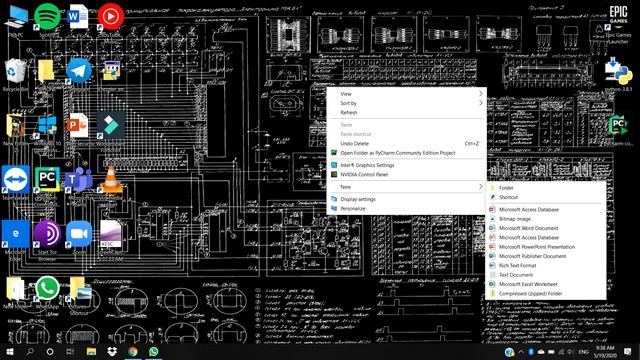Screen dimensions: 640x360
Task: Open the TeamViewer desktop shortcut
Action: (16, 179)
